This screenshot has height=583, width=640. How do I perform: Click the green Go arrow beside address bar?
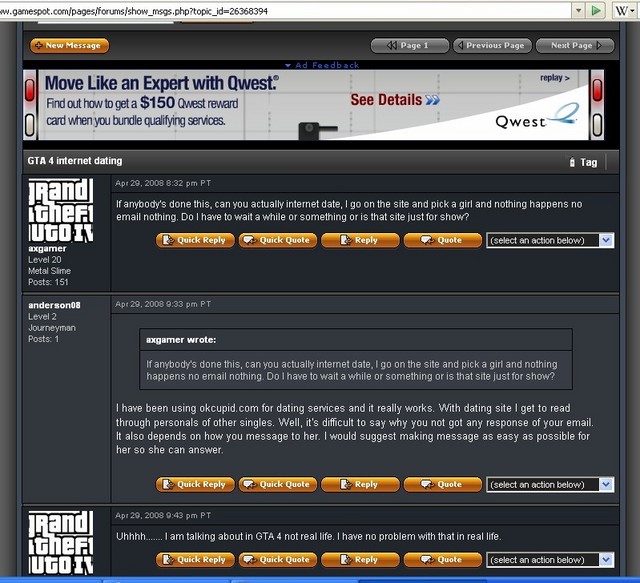click(x=596, y=9)
